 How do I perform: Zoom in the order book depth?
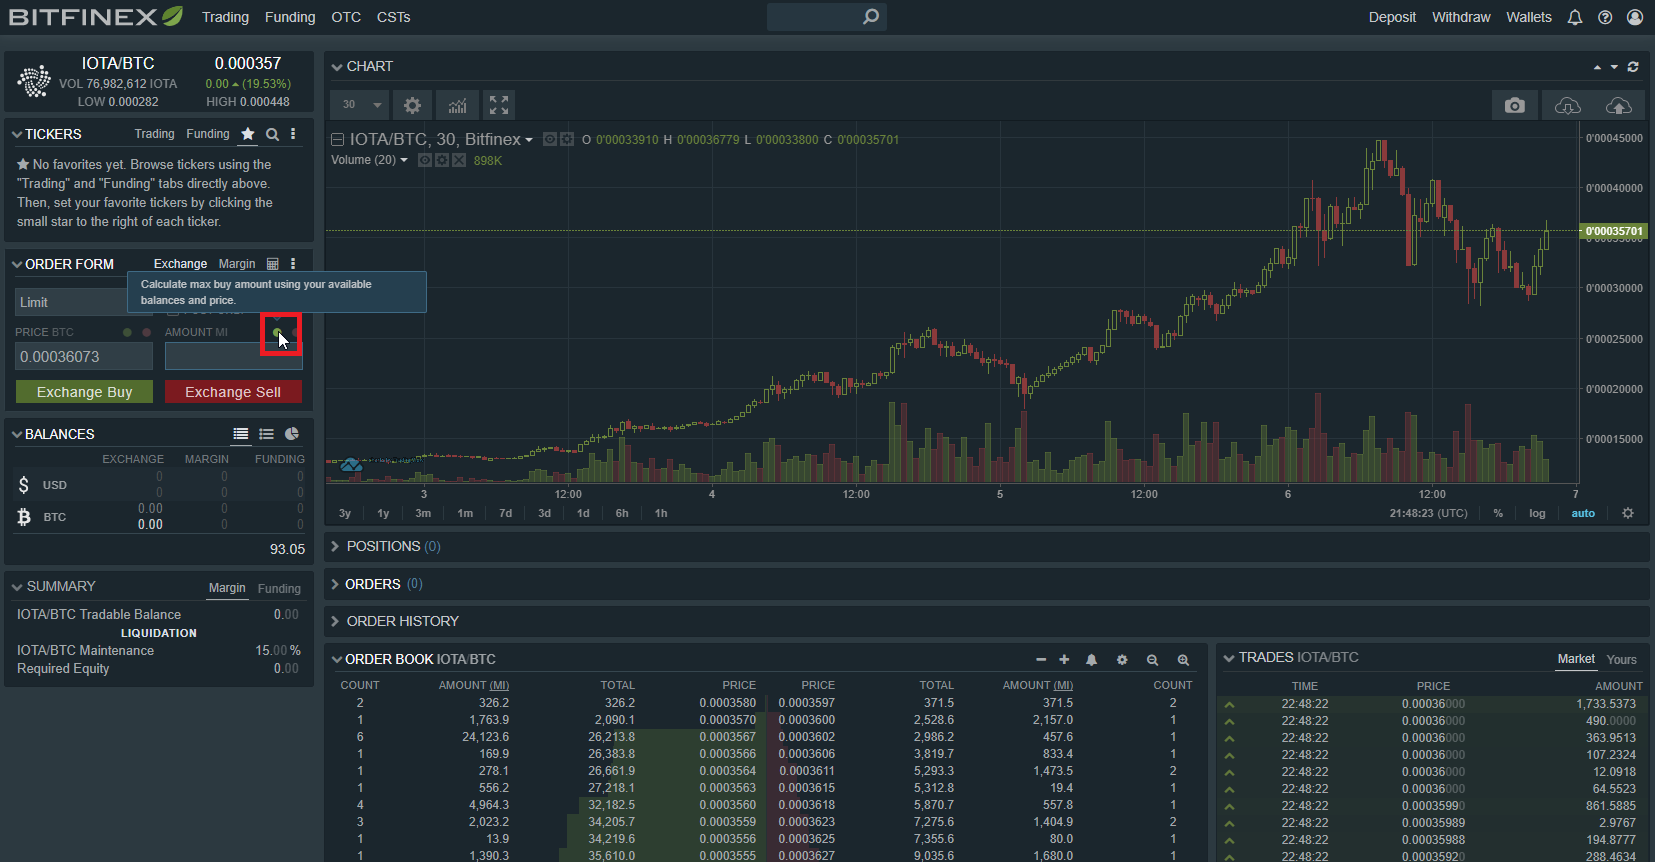[1183, 660]
